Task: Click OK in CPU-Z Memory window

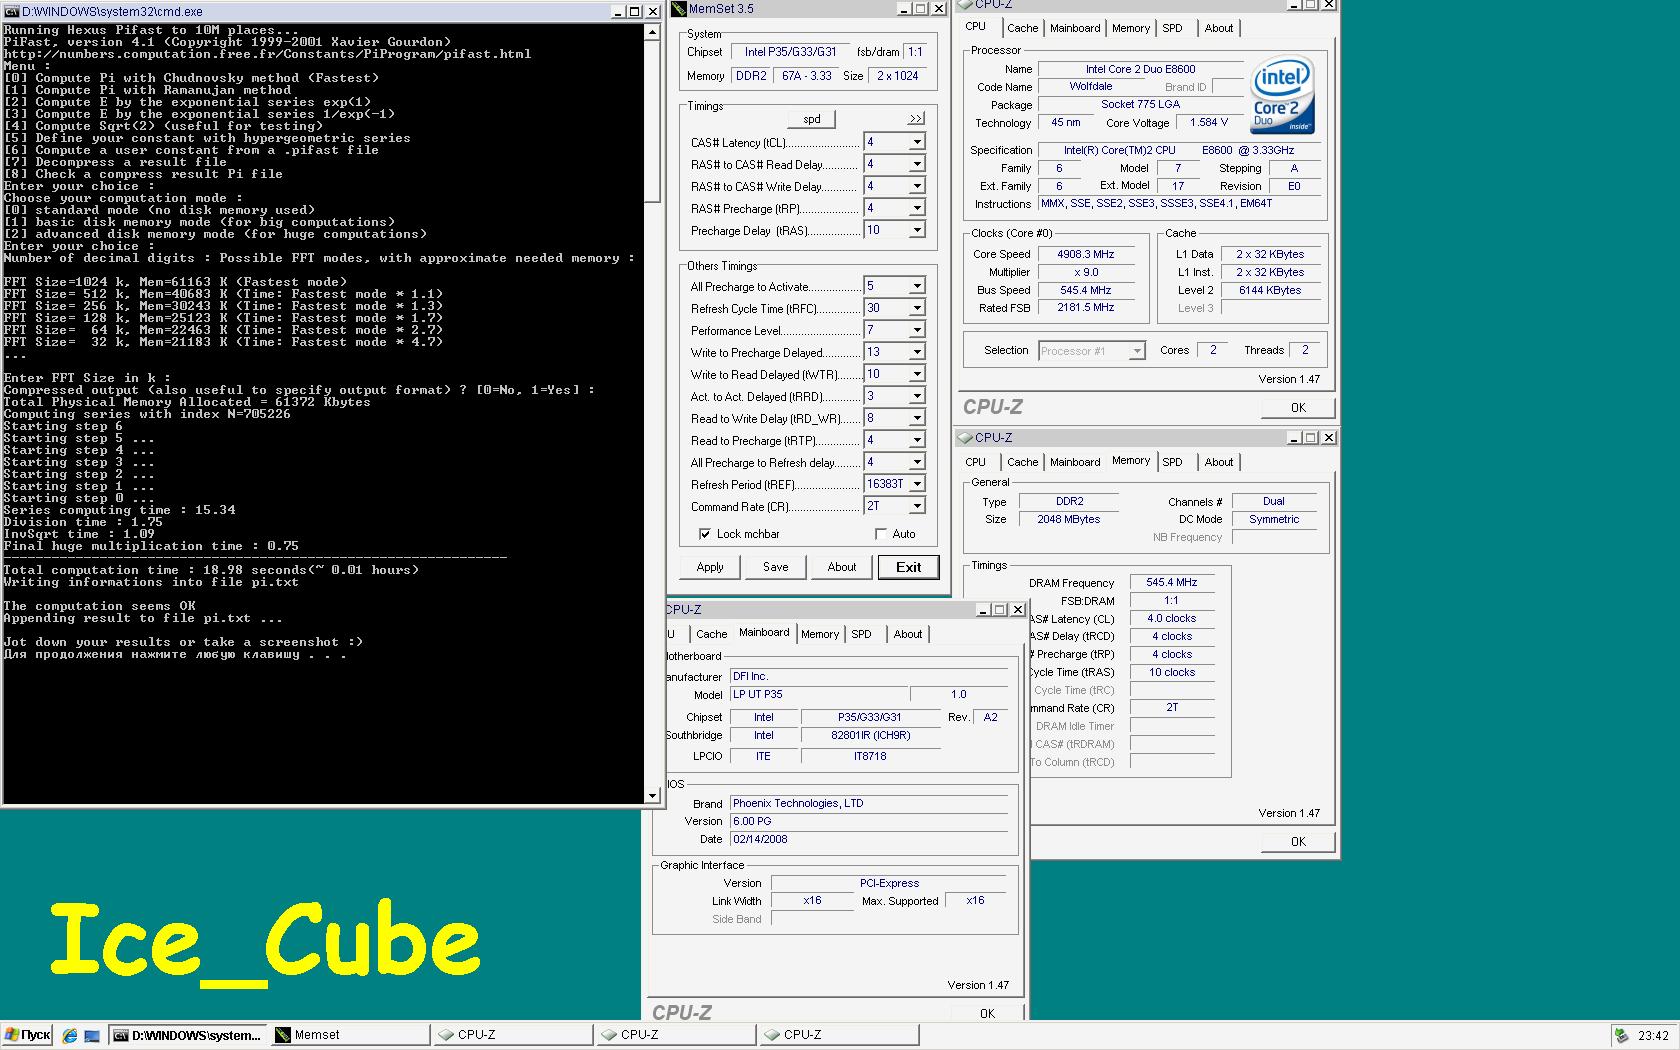Action: click(x=1298, y=842)
